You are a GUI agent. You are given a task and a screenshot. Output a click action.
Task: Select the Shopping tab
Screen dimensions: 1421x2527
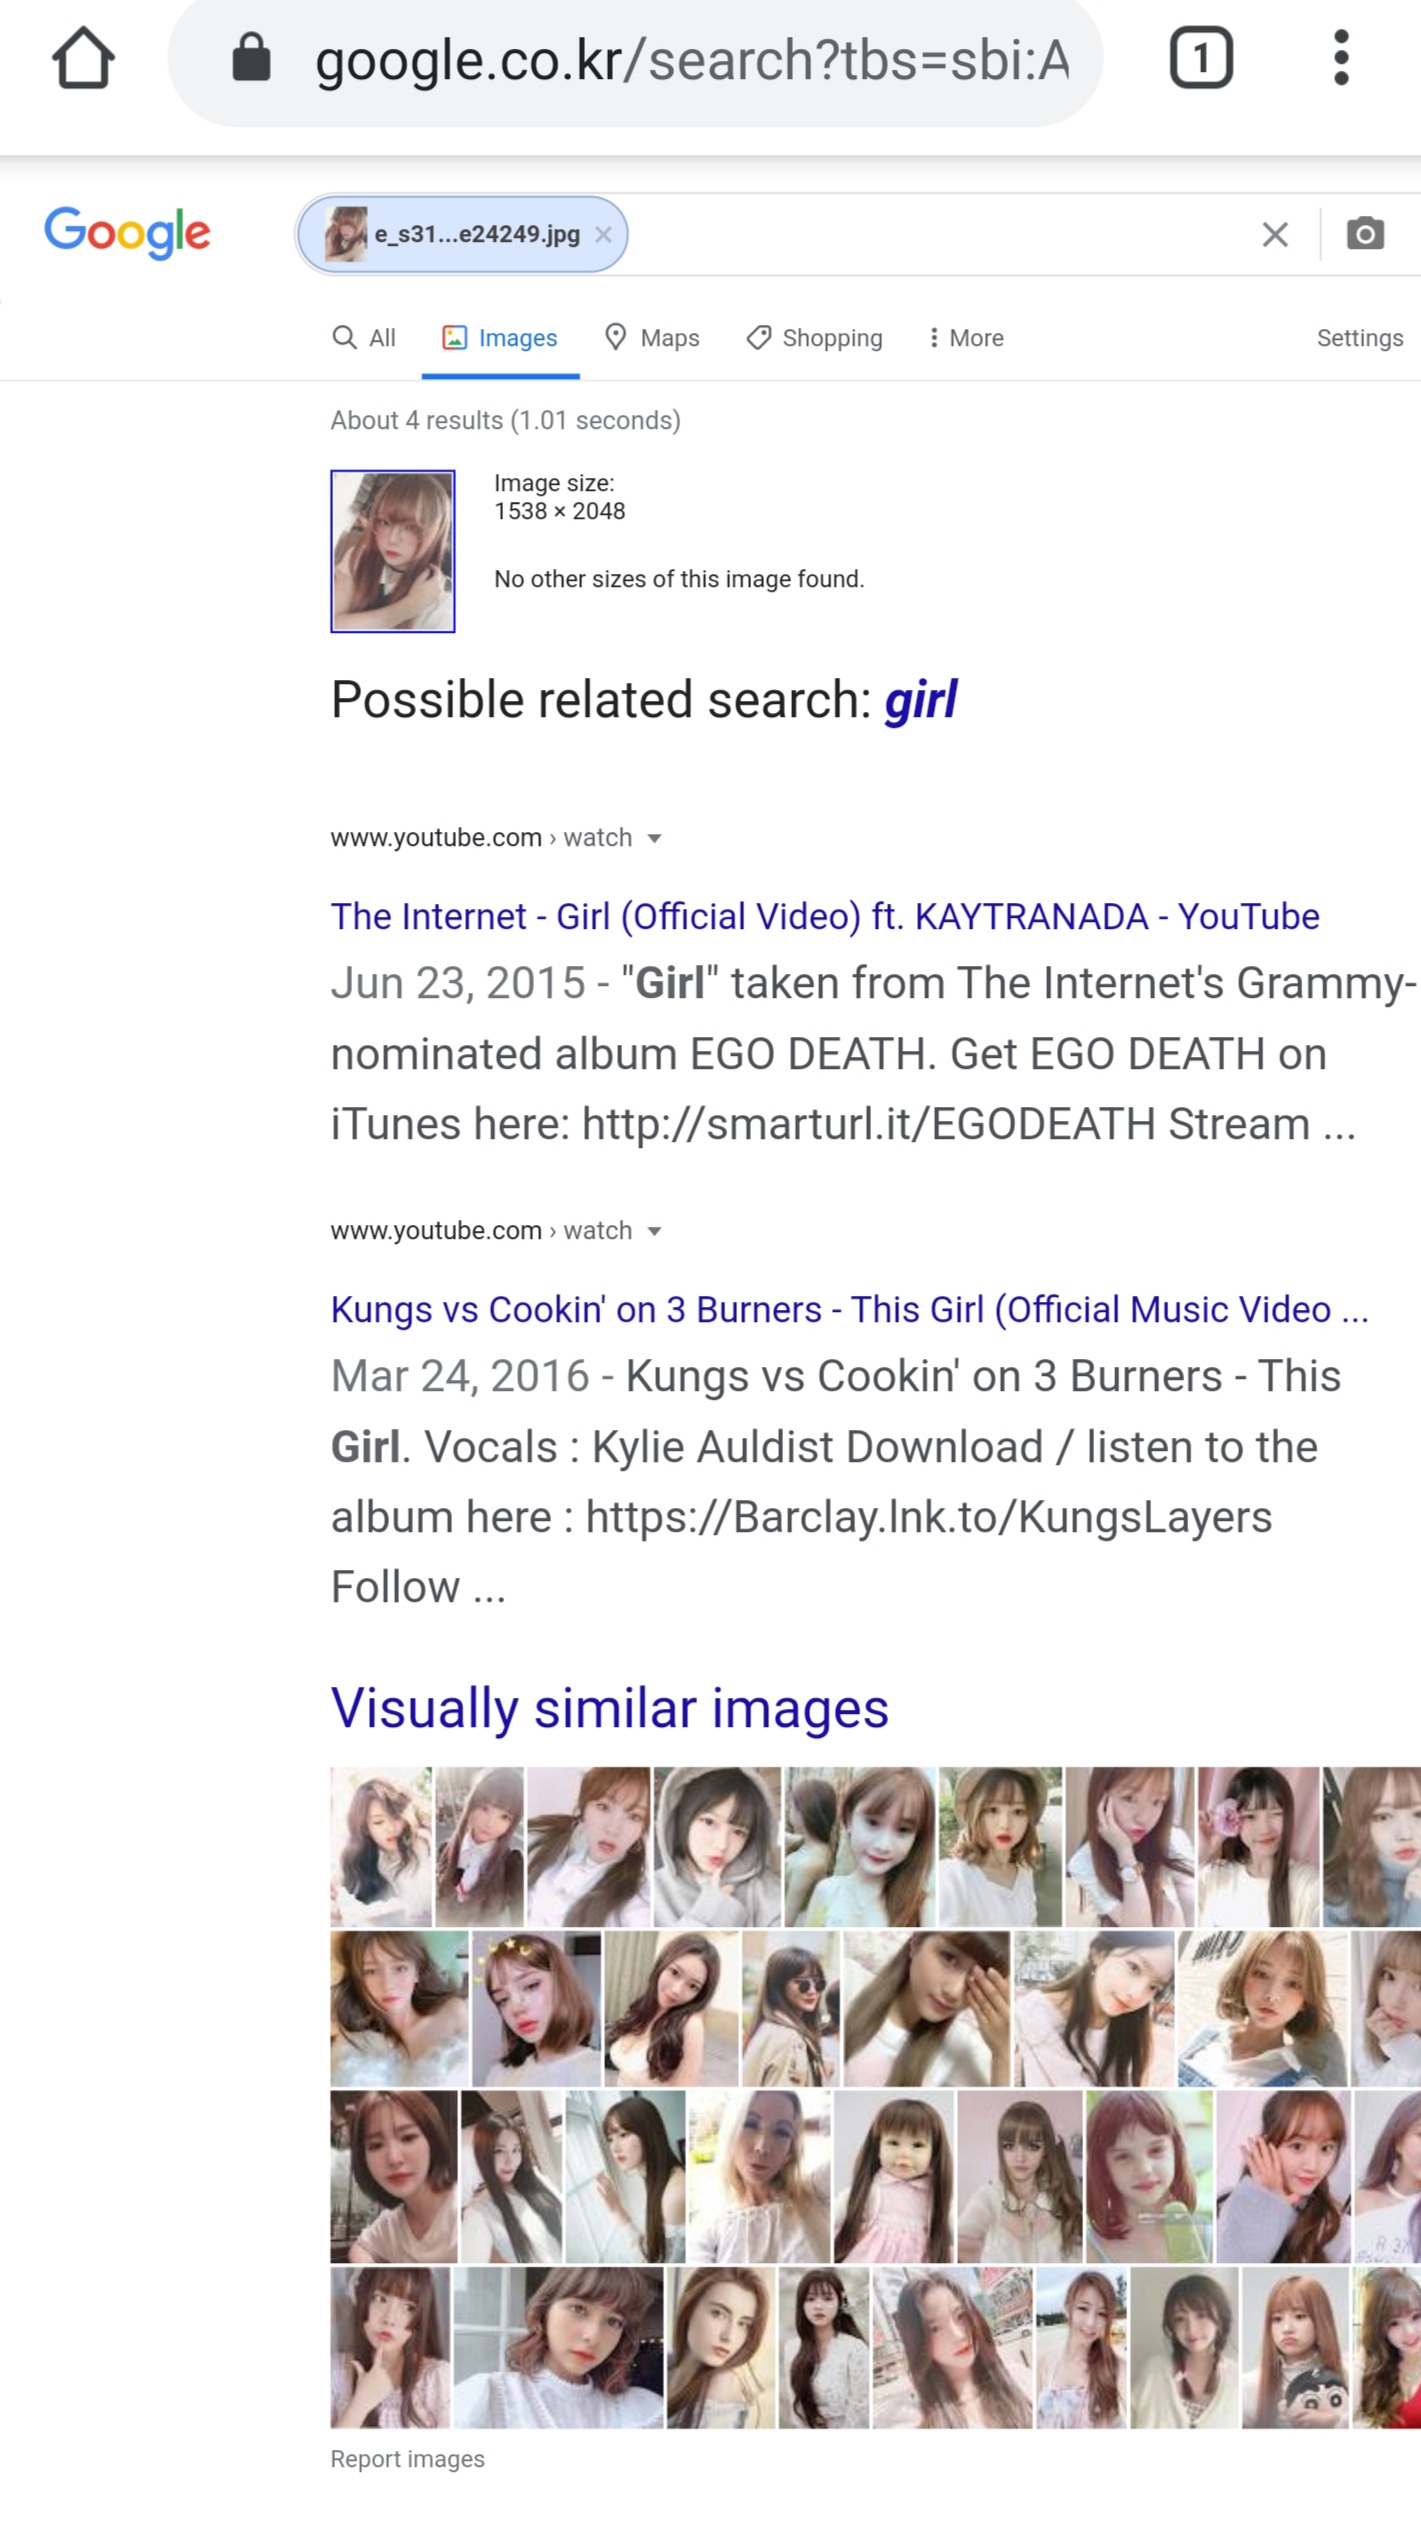pos(815,338)
